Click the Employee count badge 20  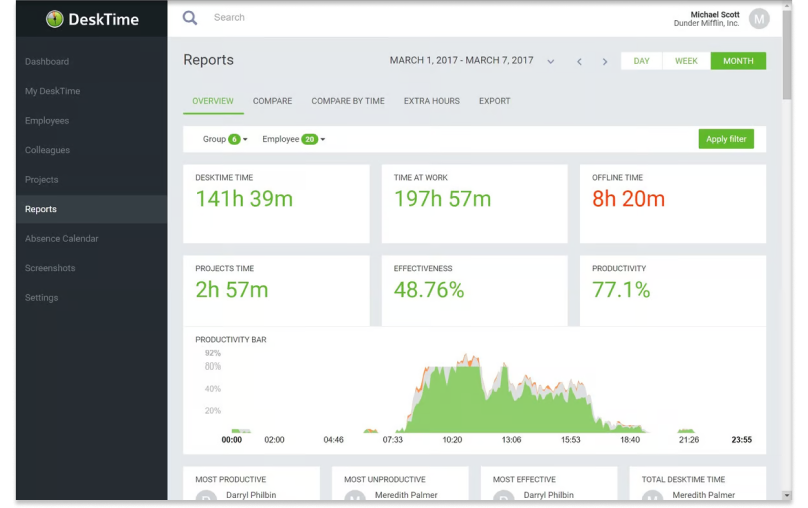(309, 139)
